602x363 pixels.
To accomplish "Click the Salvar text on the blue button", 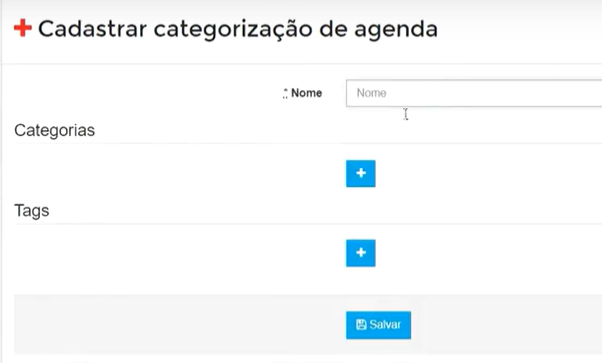I will click(385, 325).
